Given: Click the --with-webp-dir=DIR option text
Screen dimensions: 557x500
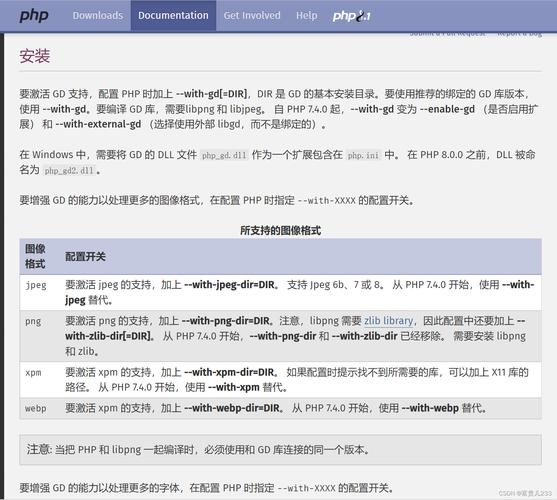Looking at the screenshot, I should point(232,408).
